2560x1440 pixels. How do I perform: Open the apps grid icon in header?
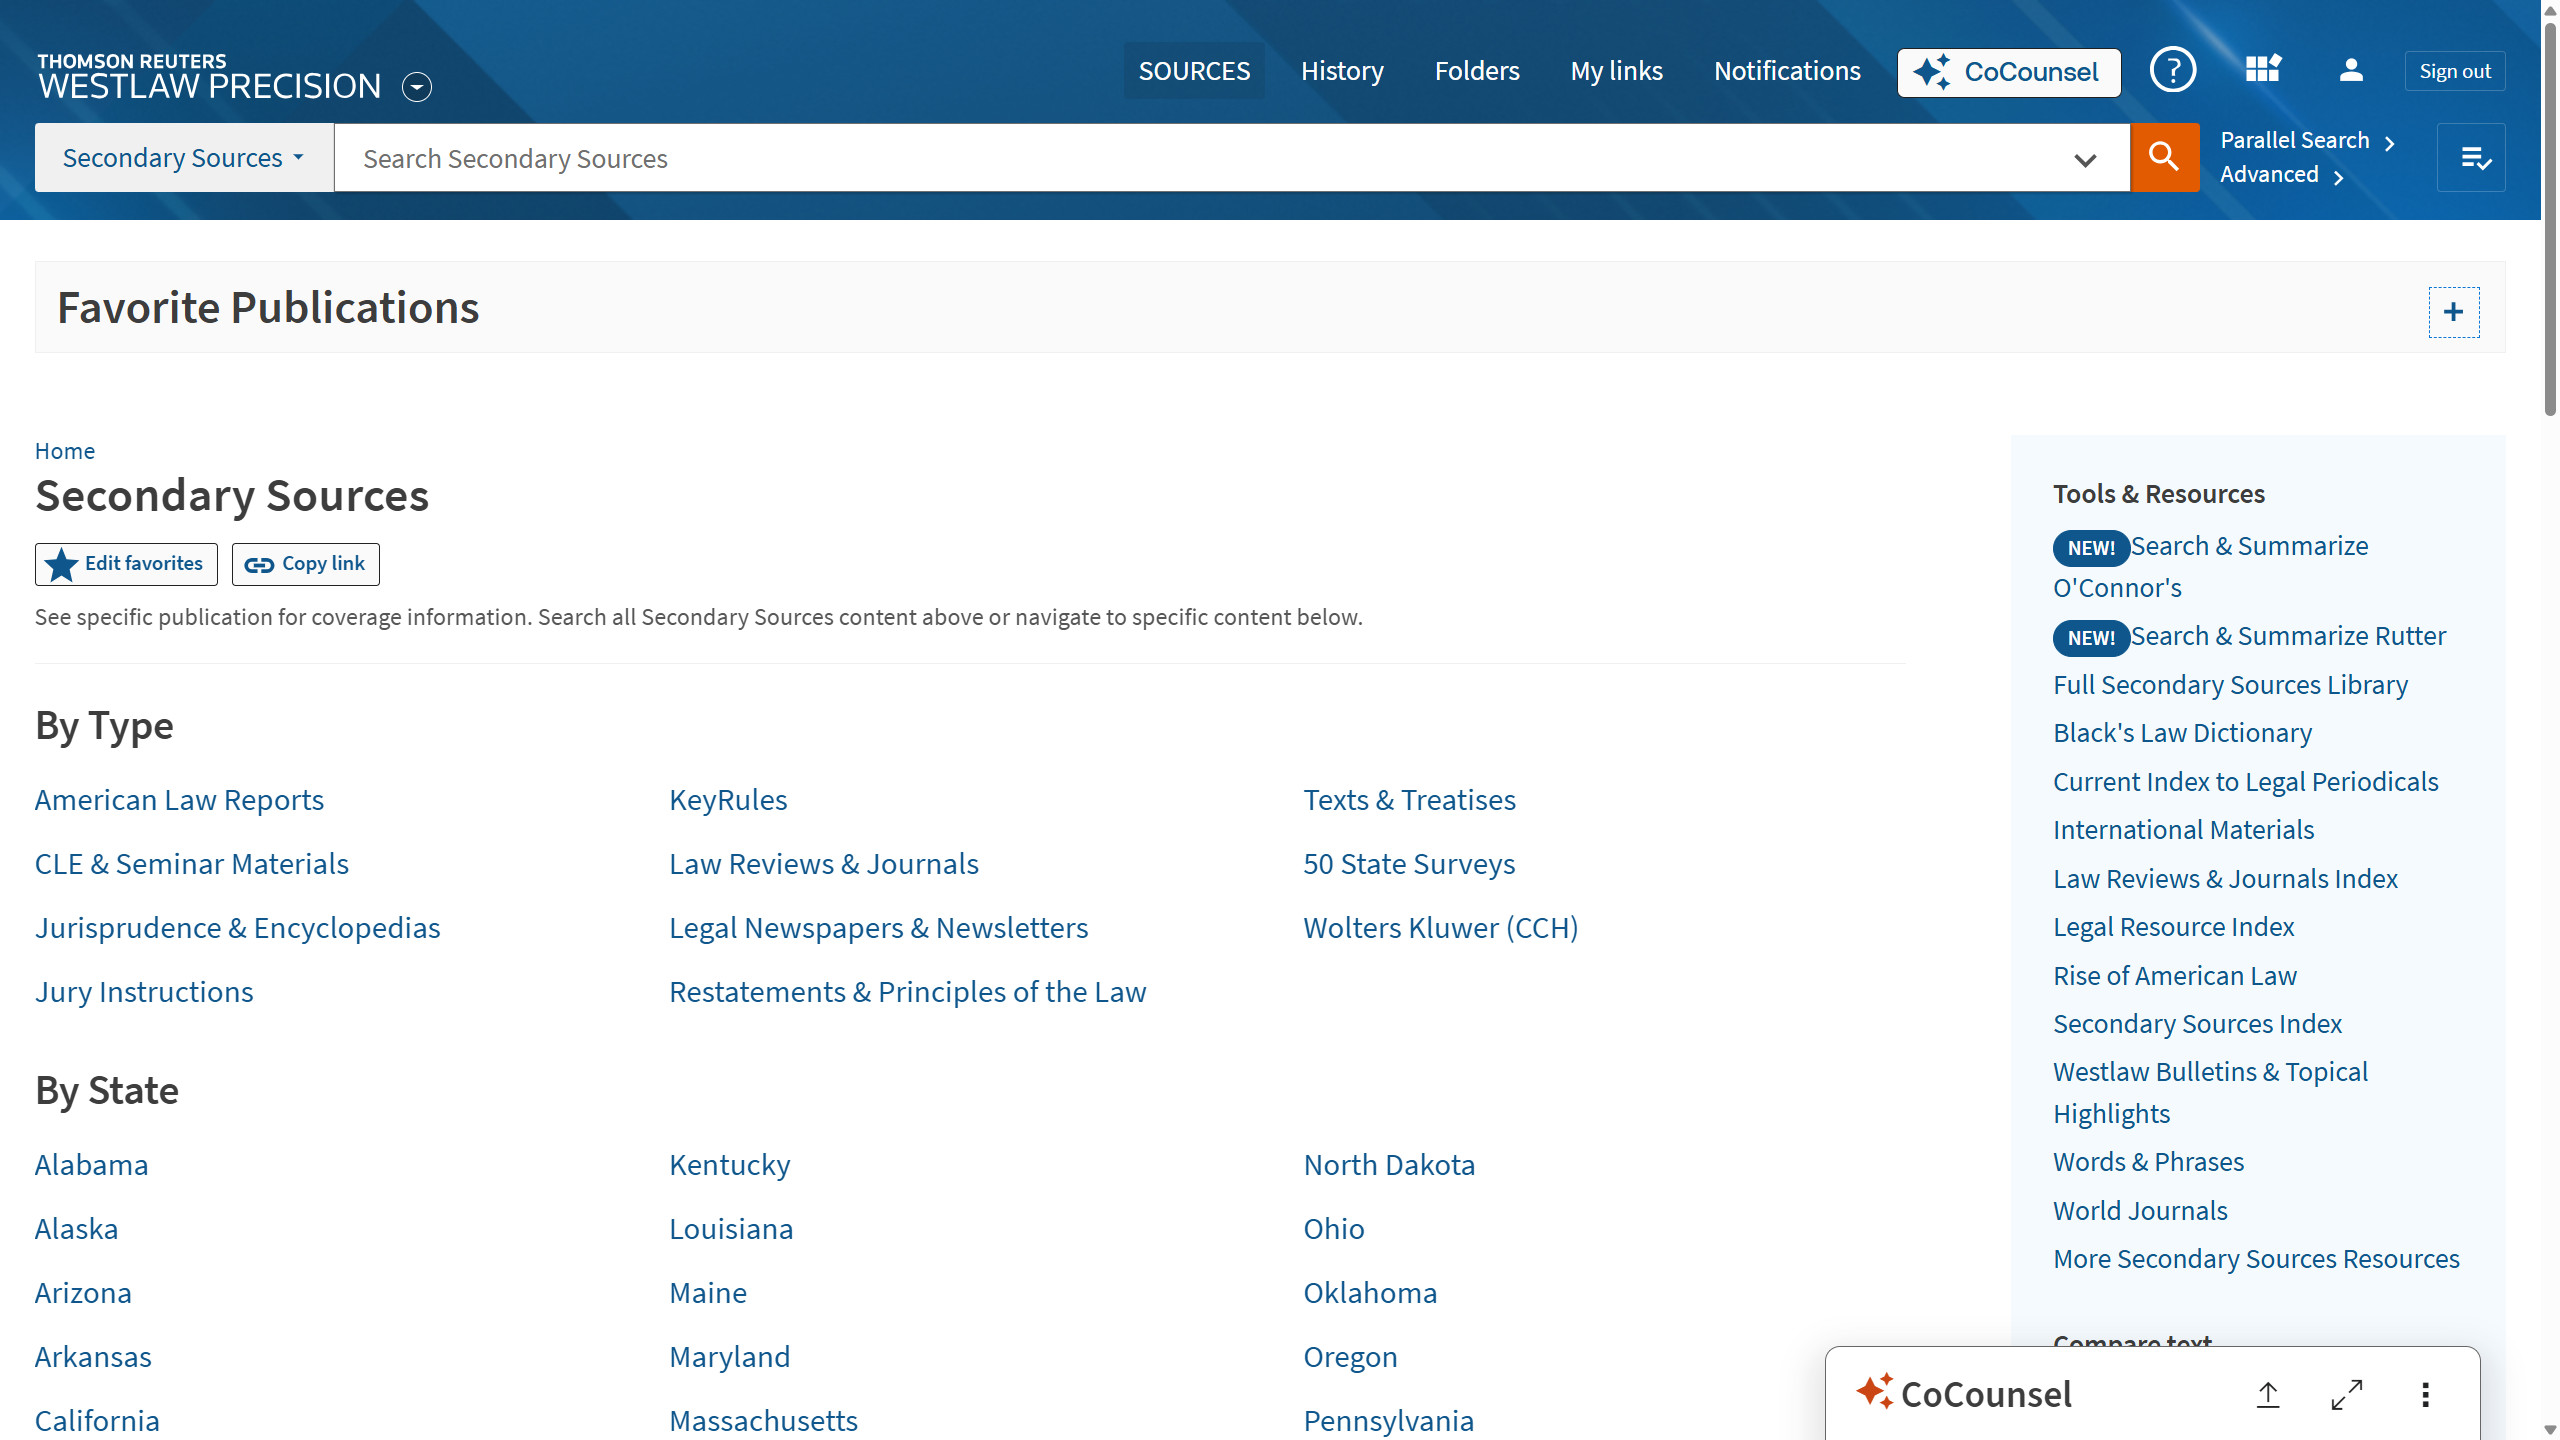coord(2263,70)
